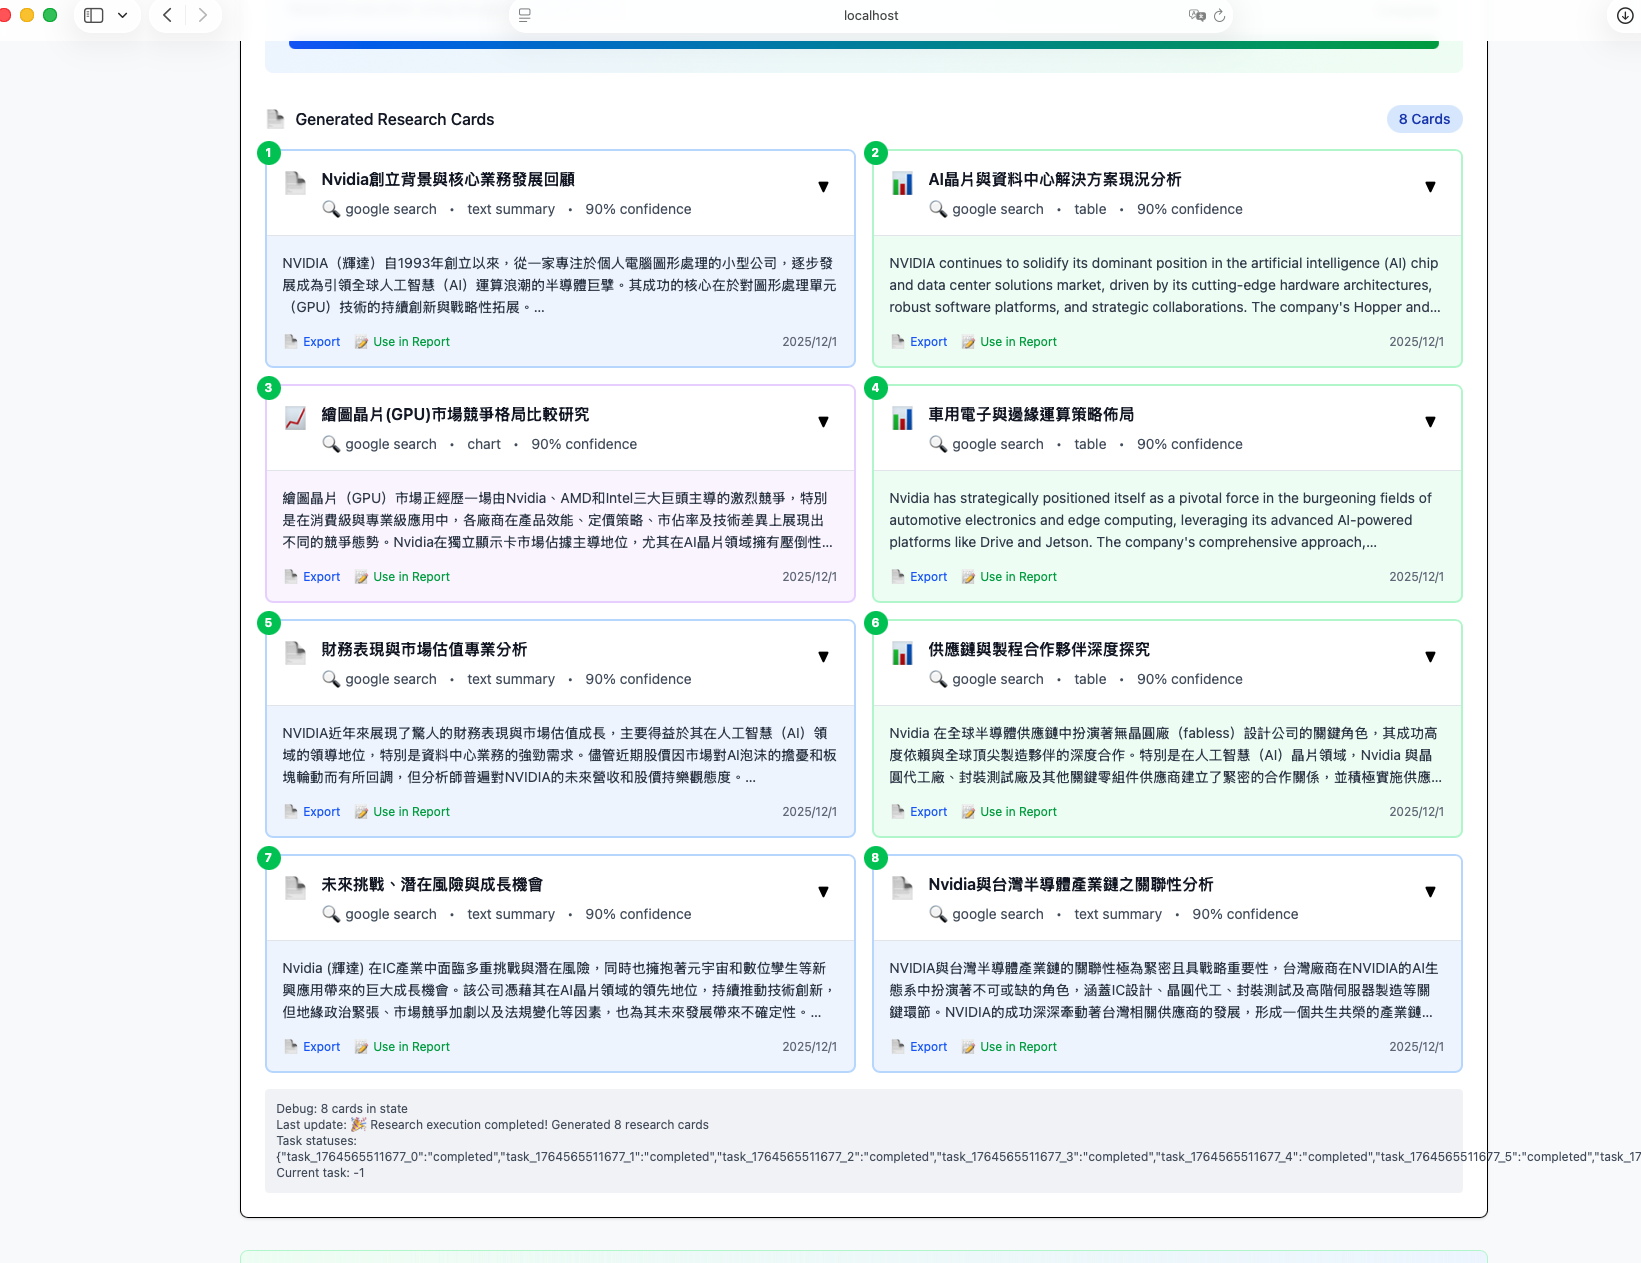Click the pencil icon beside Use in Report on card 8
The image size is (1641, 1263).
click(x=967, y=1046)
